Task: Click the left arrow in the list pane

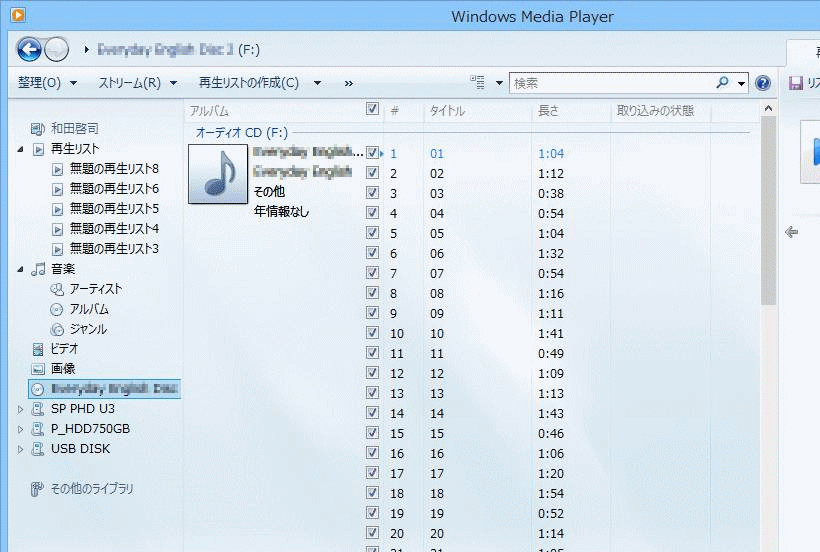Action: click(792, 232)
